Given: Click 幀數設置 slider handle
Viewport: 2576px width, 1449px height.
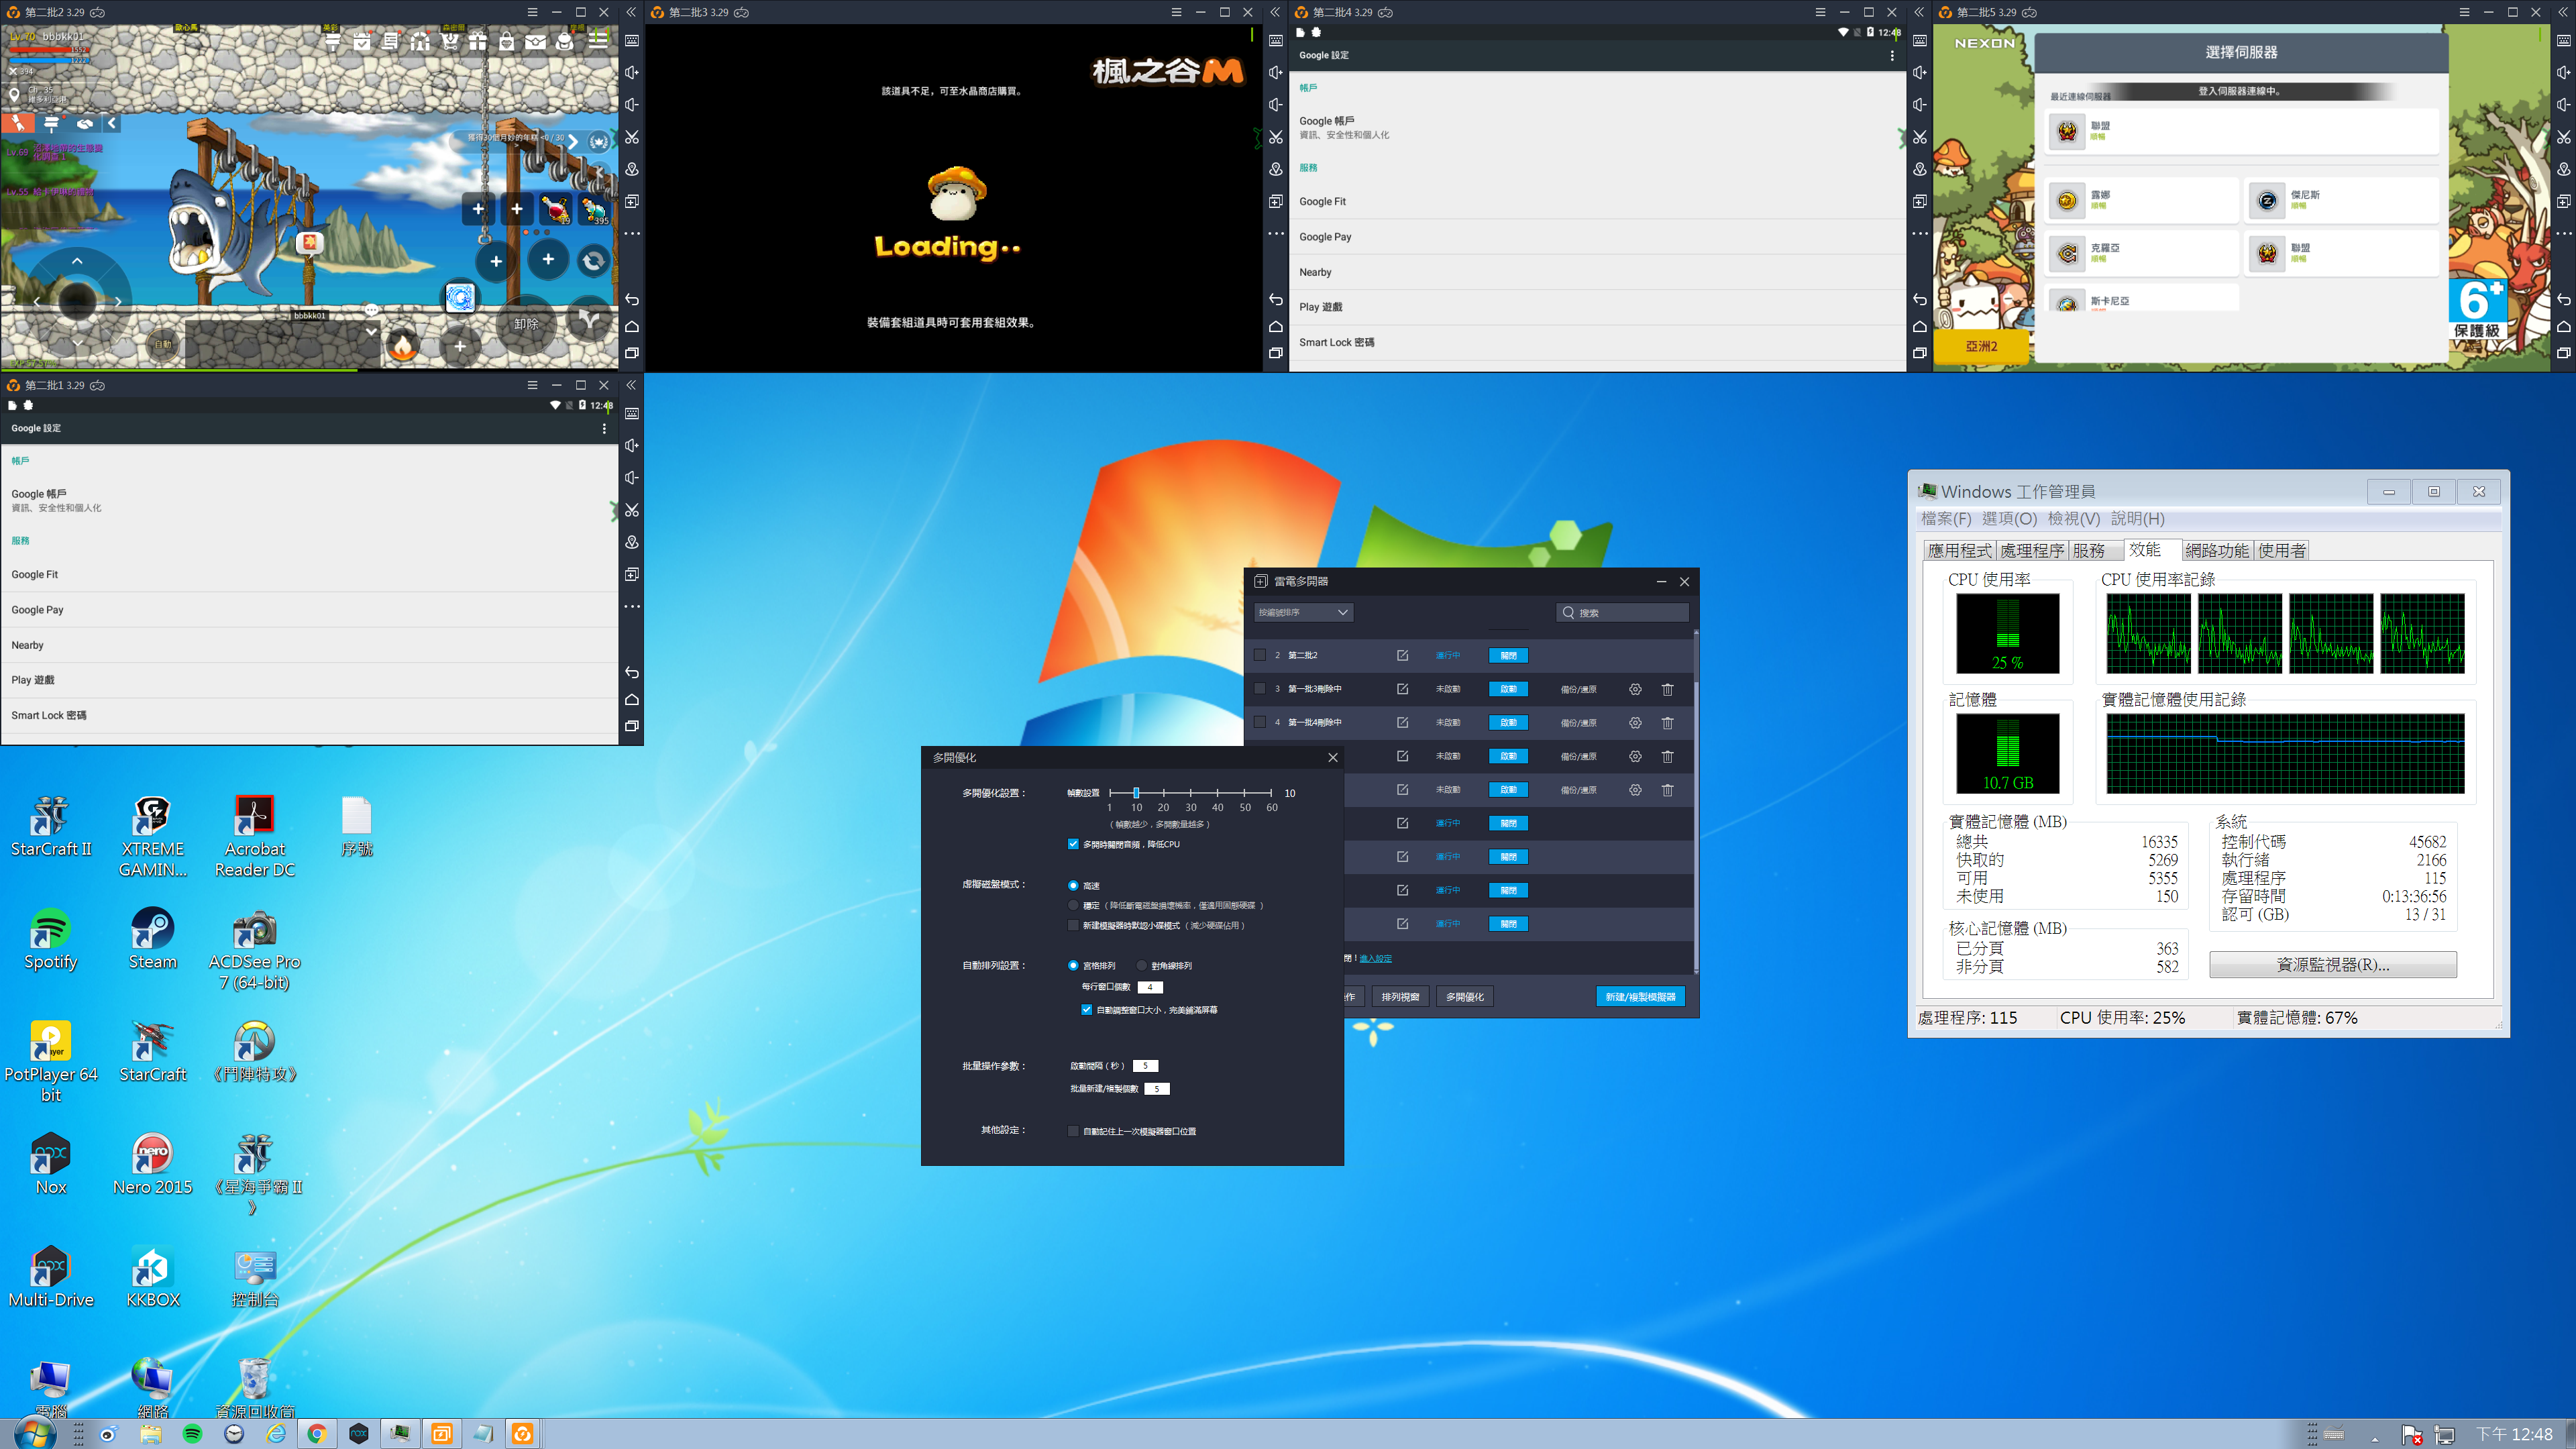Looking at the screenshot, I should (1136, 793).
